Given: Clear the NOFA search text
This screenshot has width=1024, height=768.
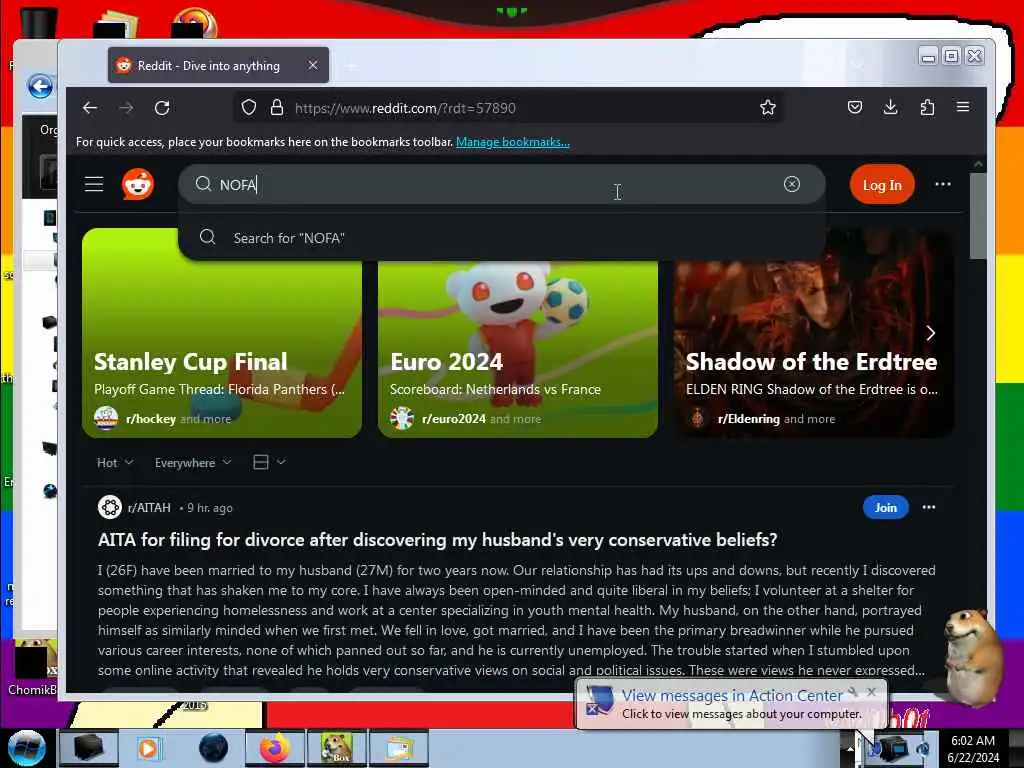Looking at the screenshot, I should coord(792,184).
